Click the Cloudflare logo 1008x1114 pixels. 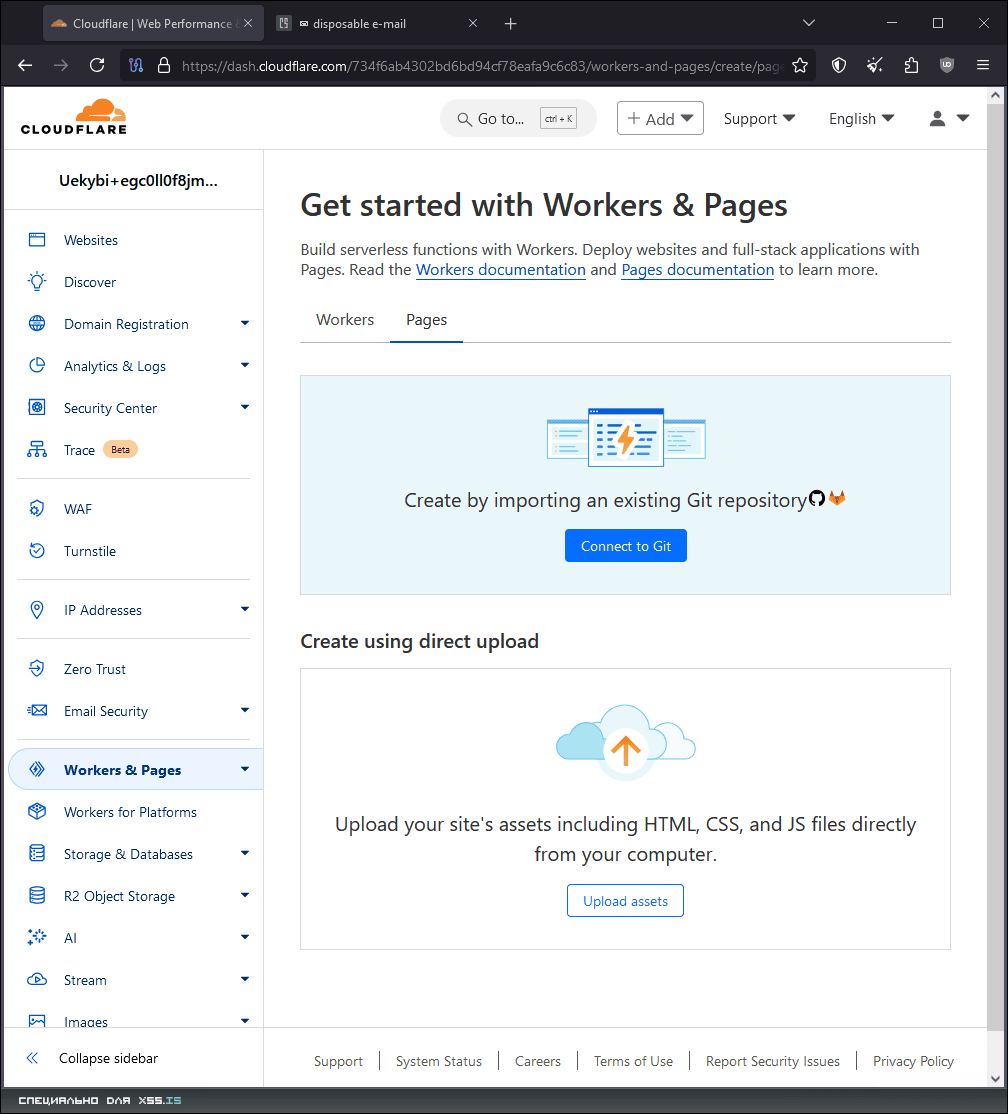coord(74,117)
